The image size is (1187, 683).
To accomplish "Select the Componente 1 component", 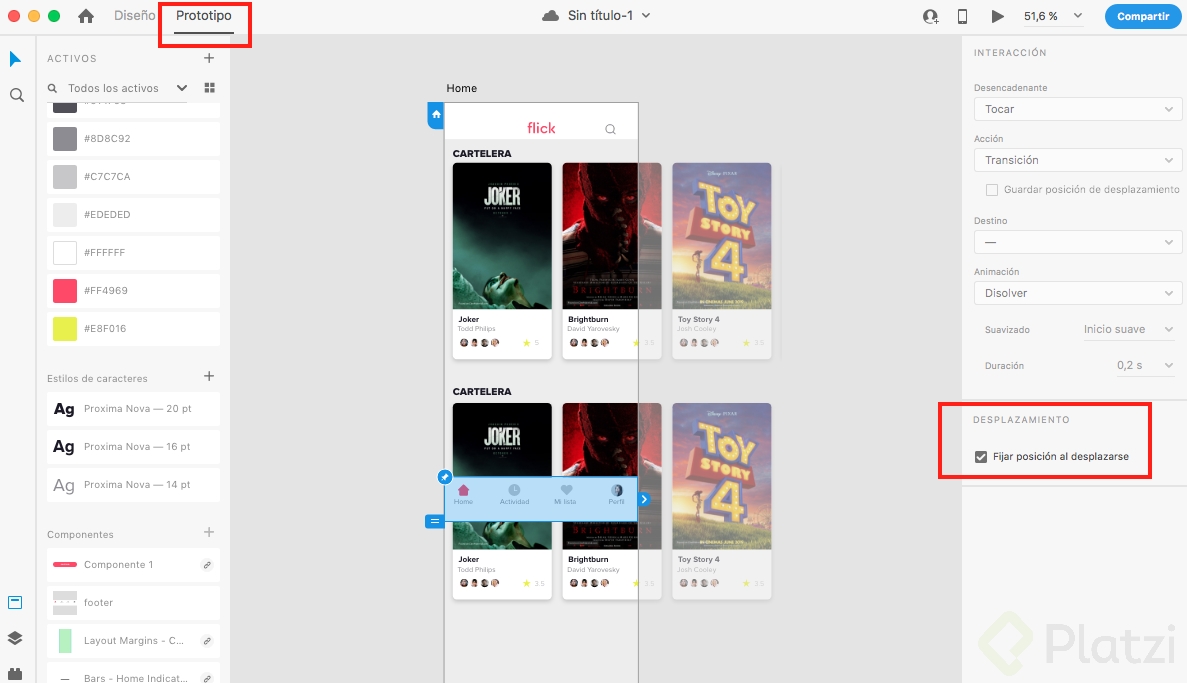I will pos(133,565).
